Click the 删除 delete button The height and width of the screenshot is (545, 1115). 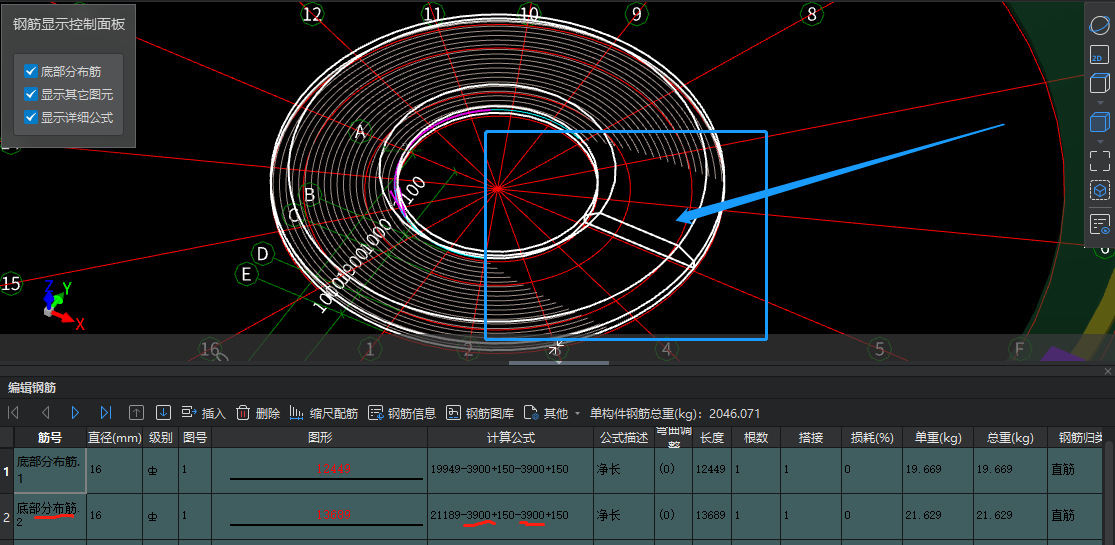coord(257,413)
